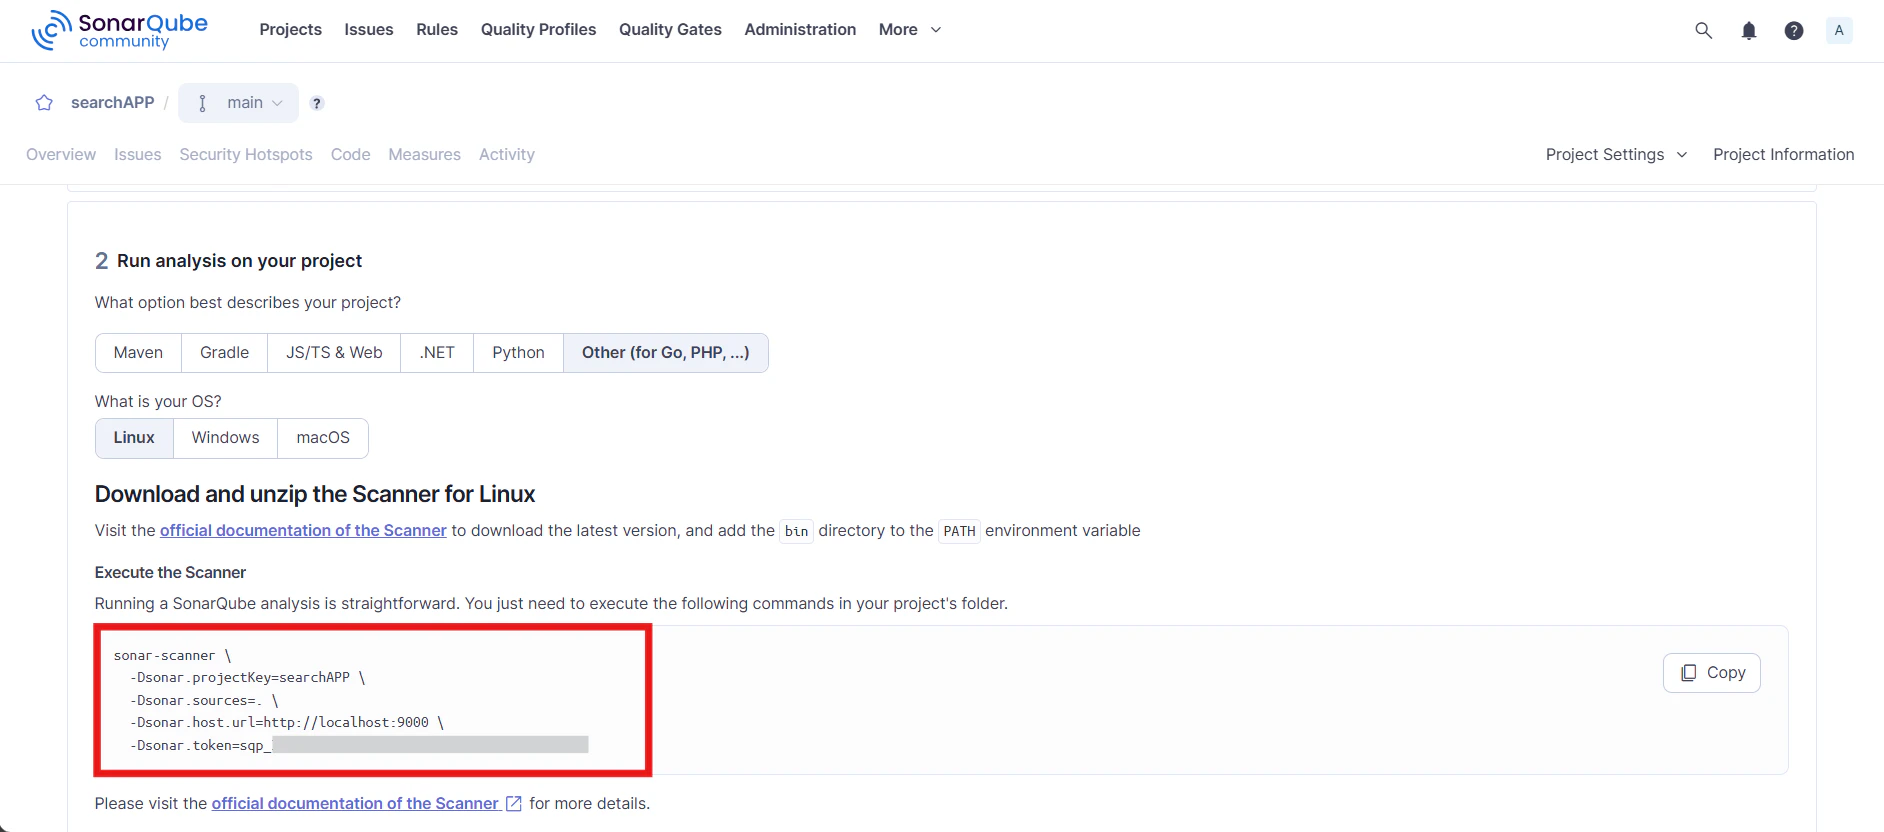Screen dimensions: 1884x832
Task: Open Project Information
Action: 1783,154
